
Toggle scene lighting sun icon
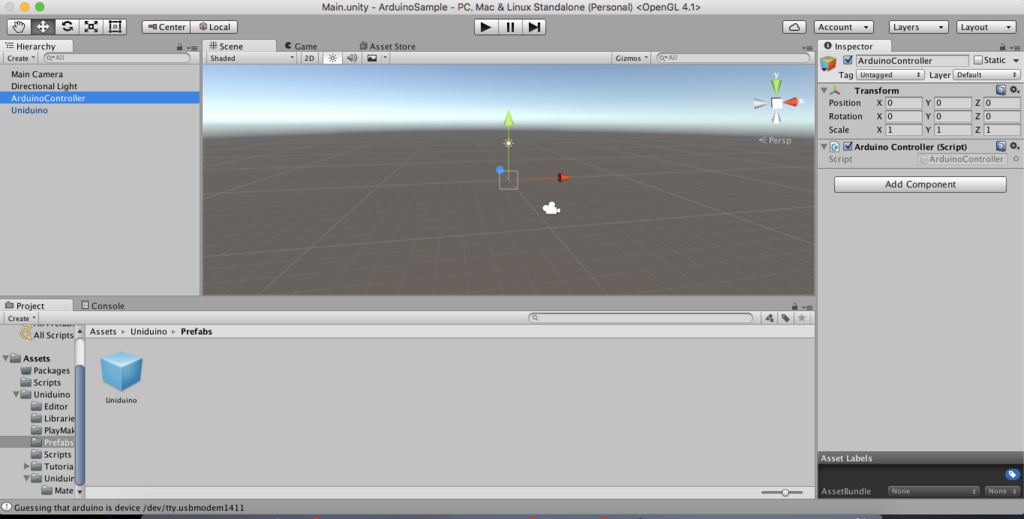332,58
